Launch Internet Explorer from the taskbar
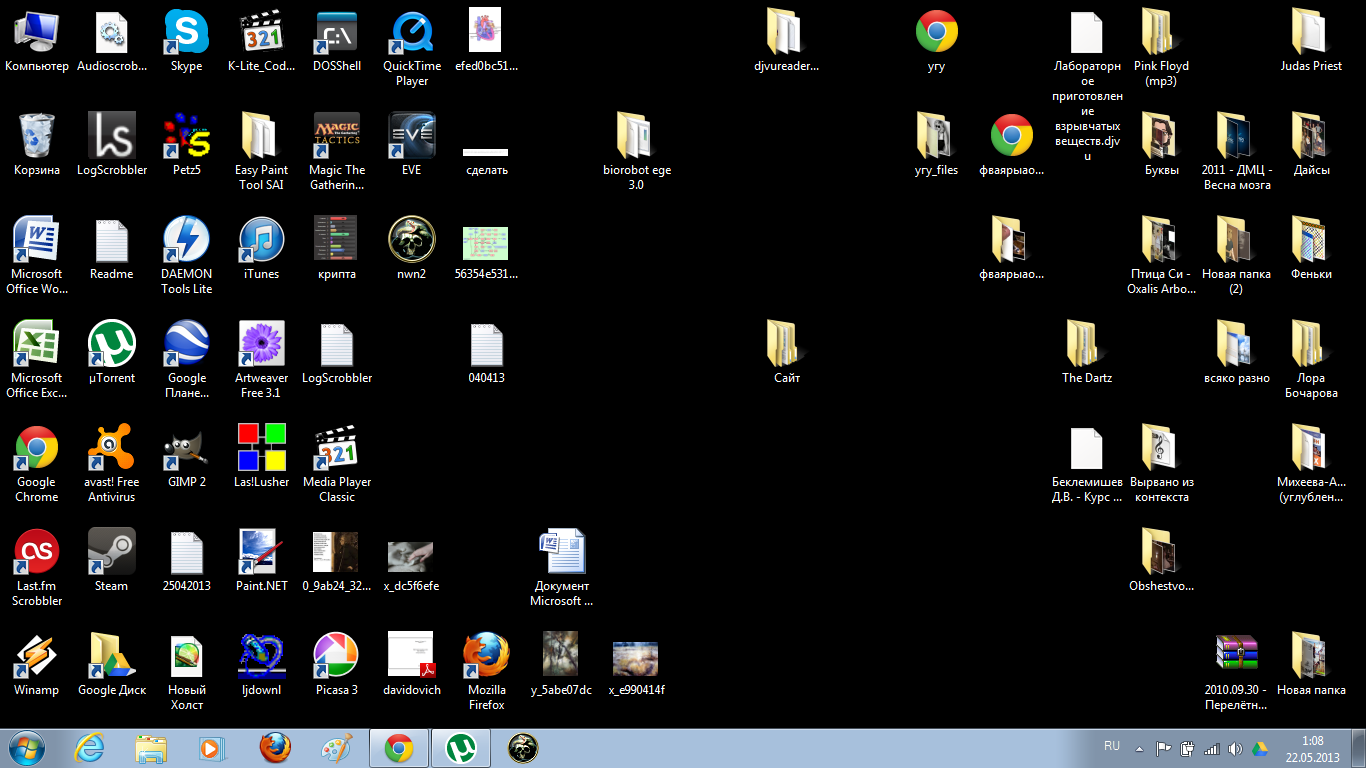The image size is (1366, 768). click(90, 748)
